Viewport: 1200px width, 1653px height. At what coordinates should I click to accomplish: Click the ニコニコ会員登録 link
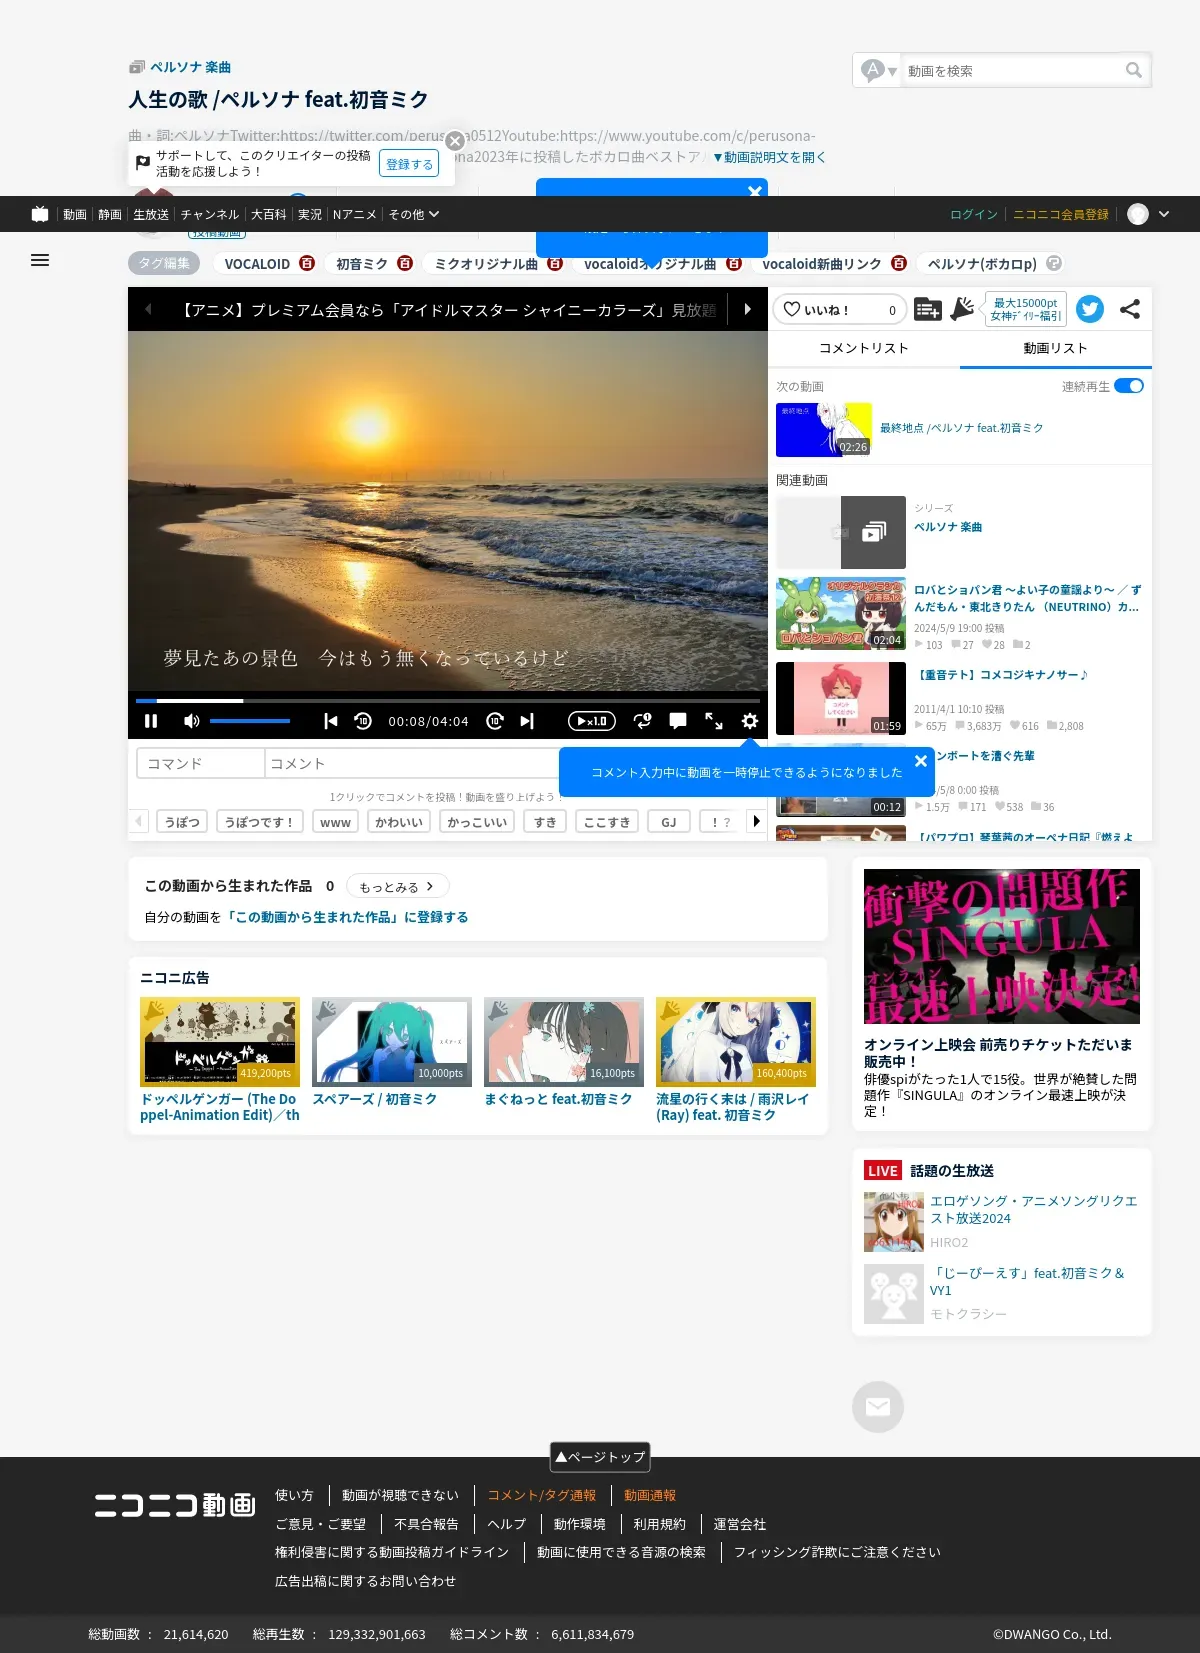1061,215
